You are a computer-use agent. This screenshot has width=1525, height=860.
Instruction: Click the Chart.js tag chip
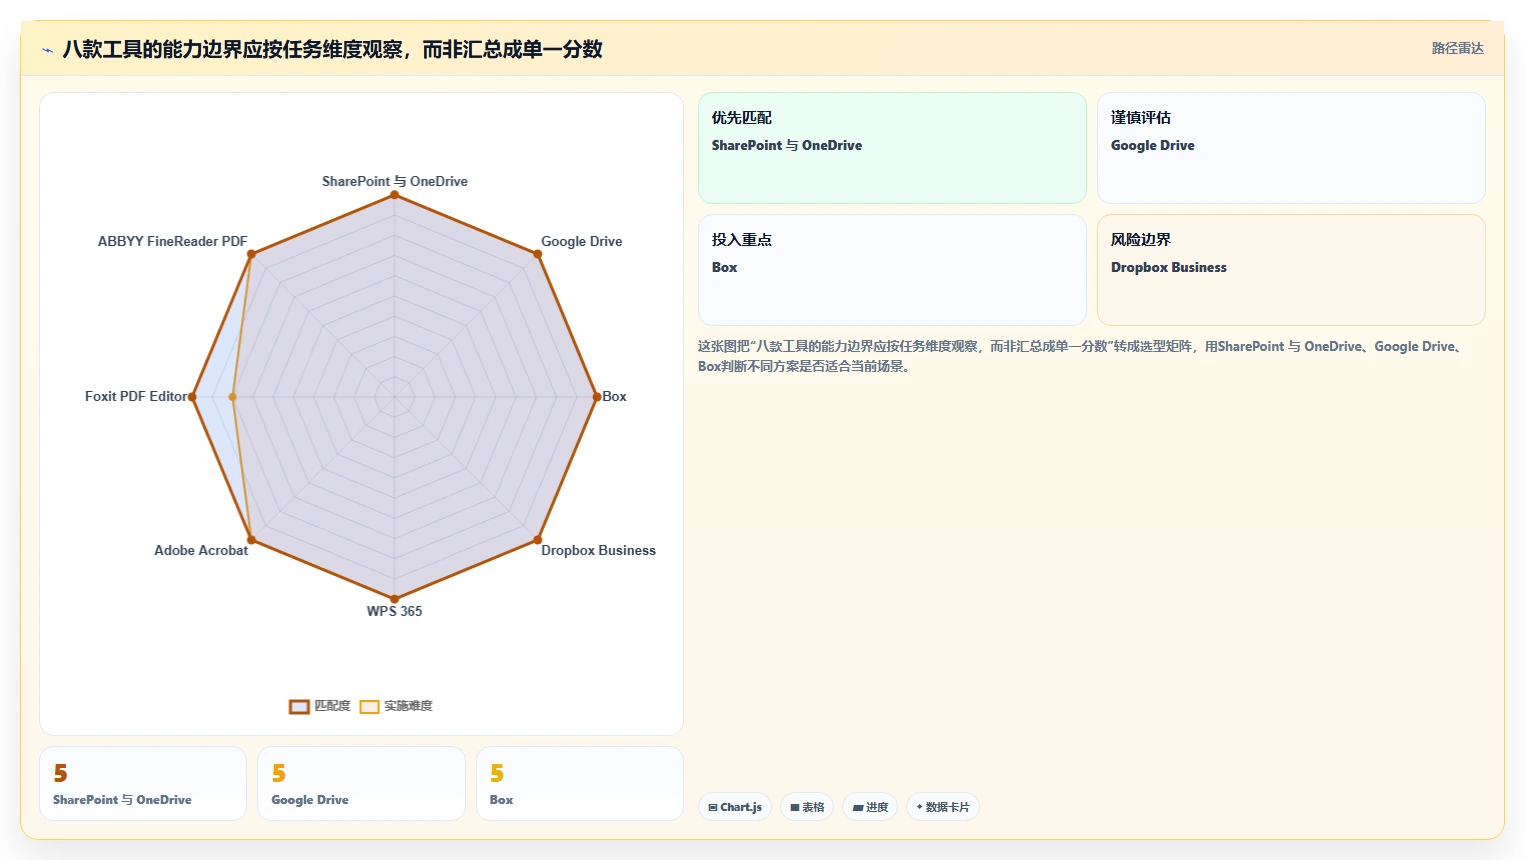coord(735,807)
